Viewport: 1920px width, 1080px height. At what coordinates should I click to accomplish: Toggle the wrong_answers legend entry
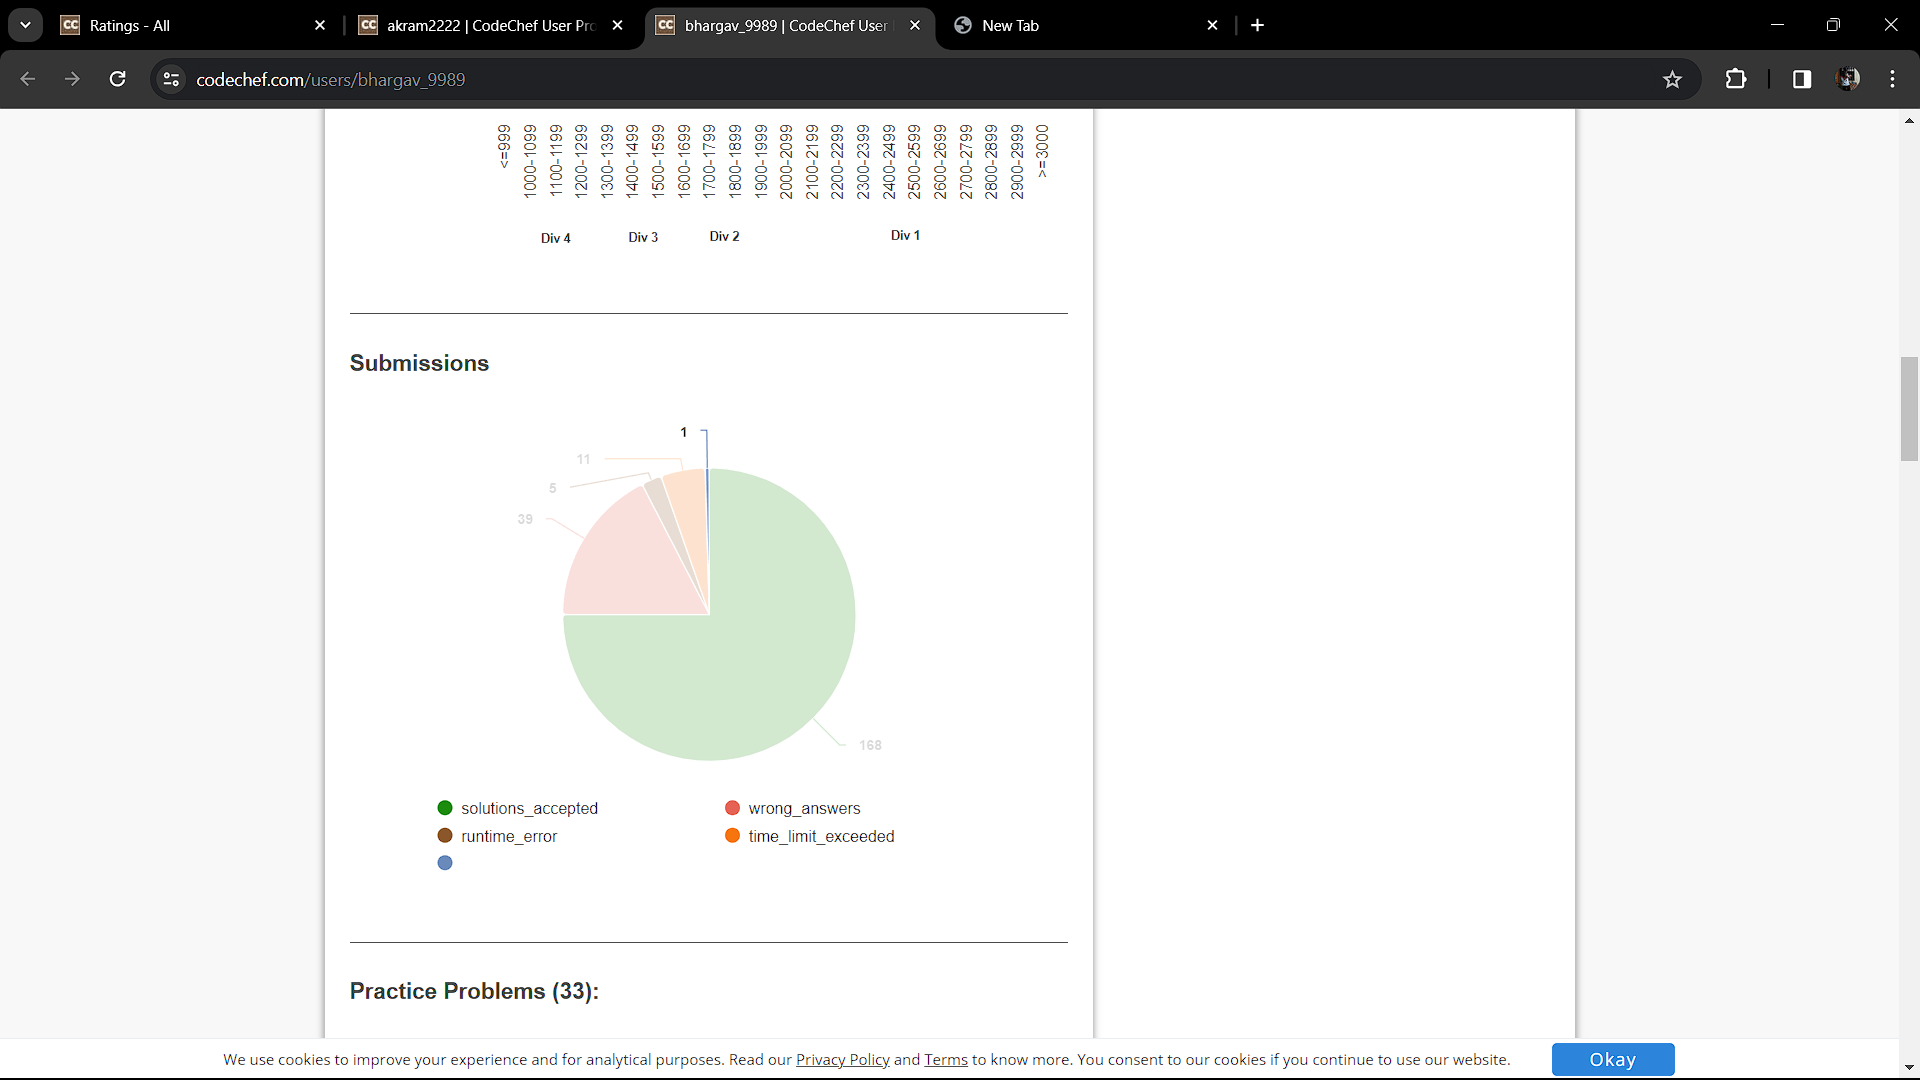(803, 808)
